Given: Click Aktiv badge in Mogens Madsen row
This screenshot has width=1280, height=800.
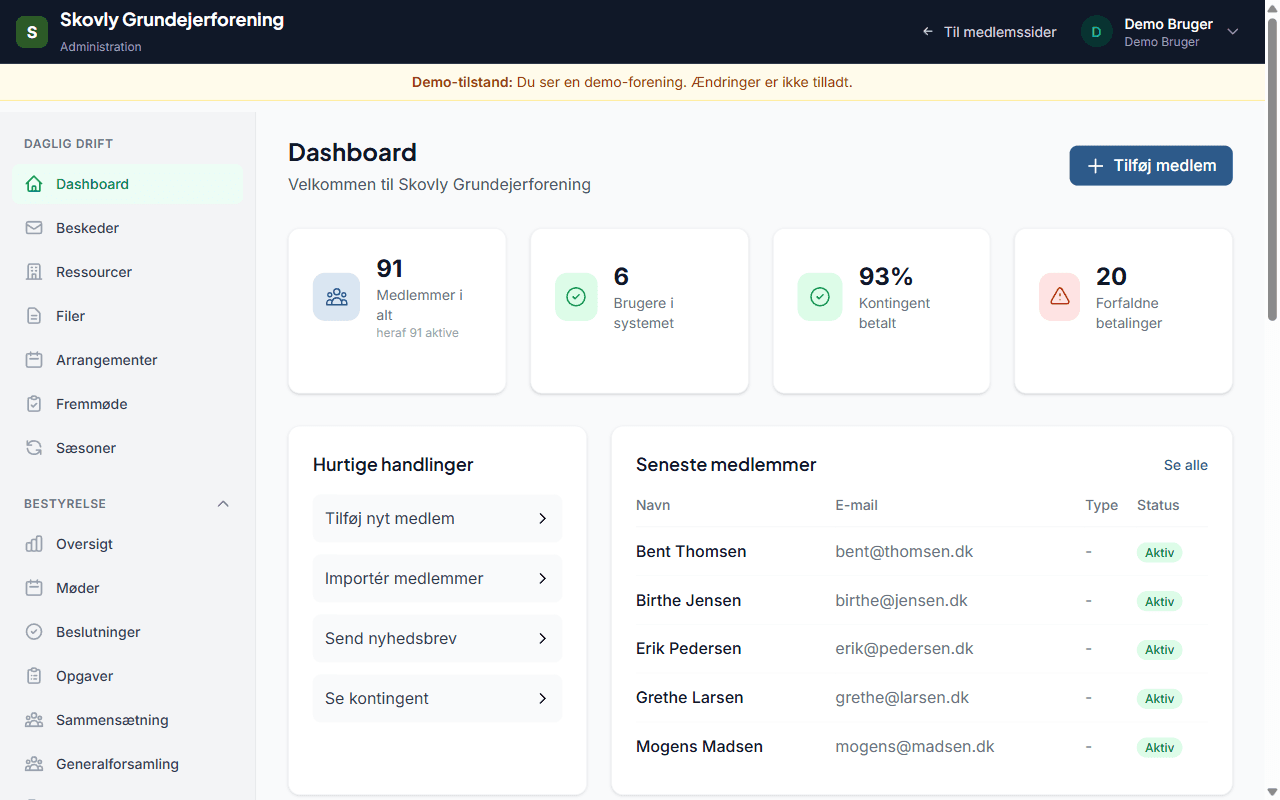Looking at the screenshot, I should [1160, 747].
